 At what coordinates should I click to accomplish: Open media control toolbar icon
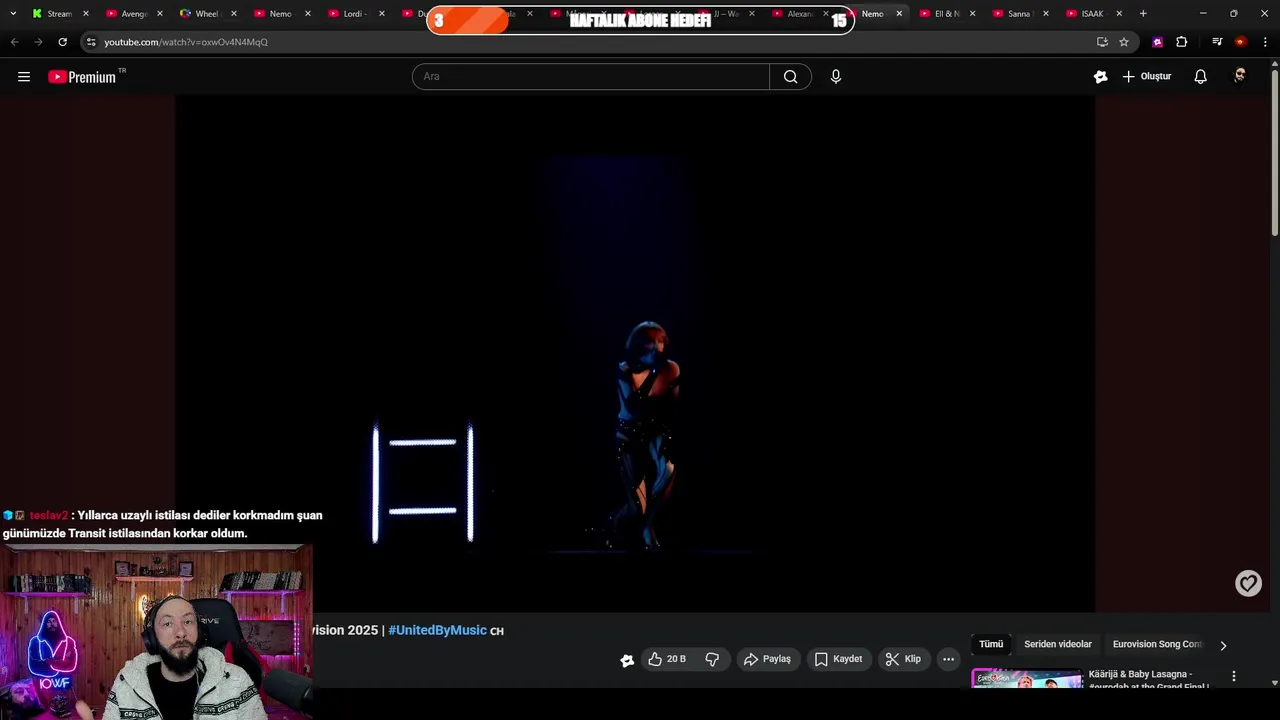[x=1217, y=42]
